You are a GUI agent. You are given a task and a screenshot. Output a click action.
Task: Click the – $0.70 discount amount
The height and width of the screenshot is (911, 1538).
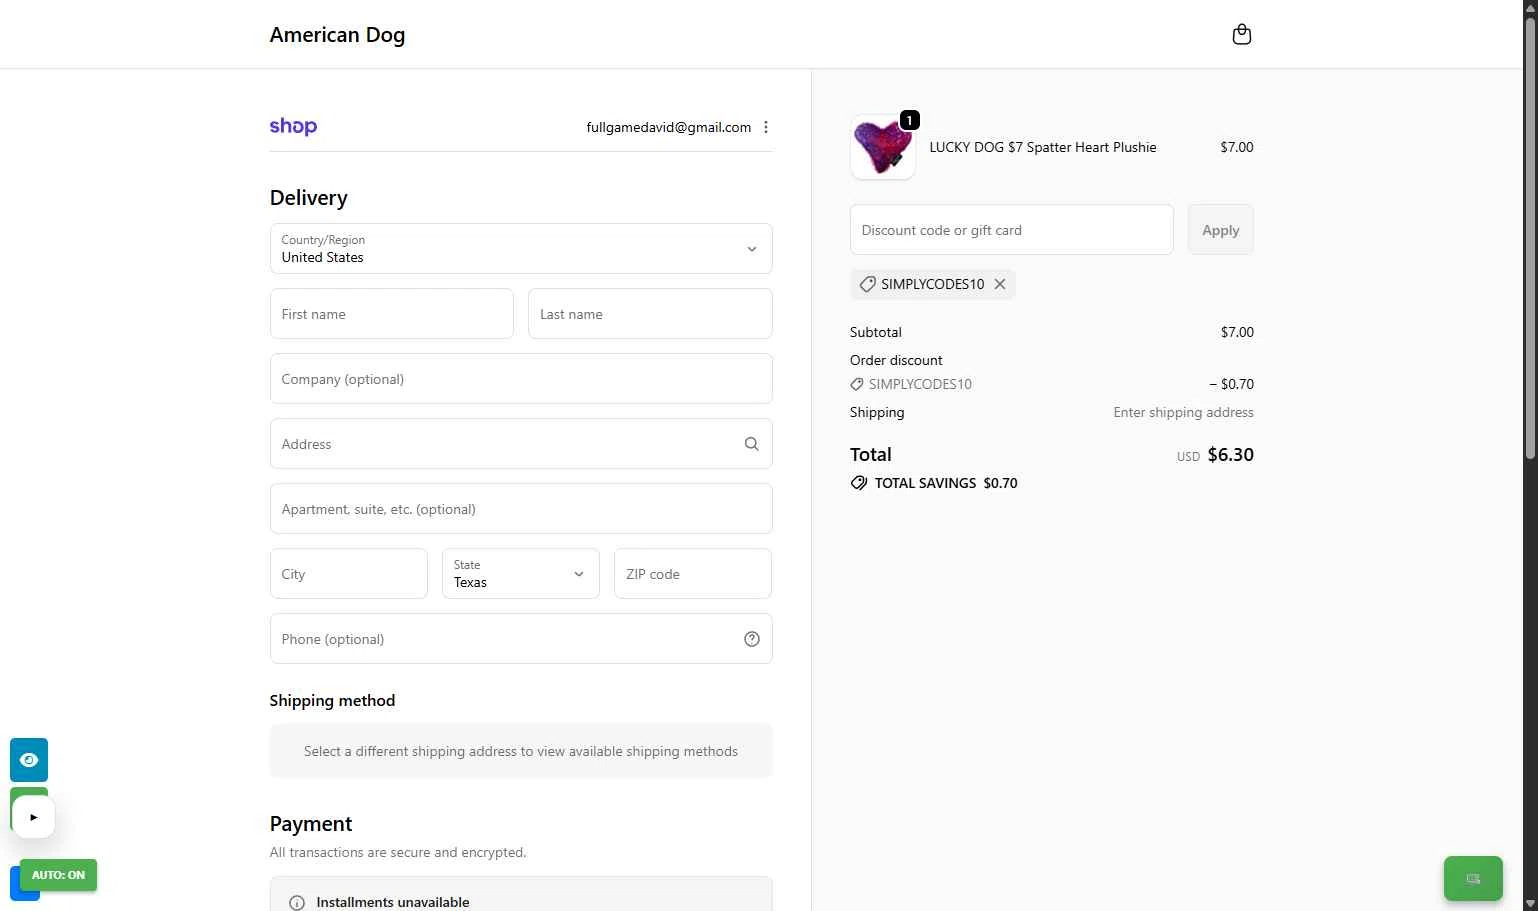[x=1231, y=384]
